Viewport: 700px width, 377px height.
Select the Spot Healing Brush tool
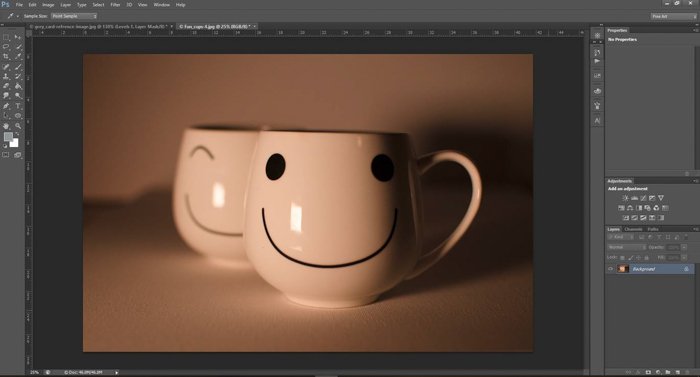click(x=6, y=67)
